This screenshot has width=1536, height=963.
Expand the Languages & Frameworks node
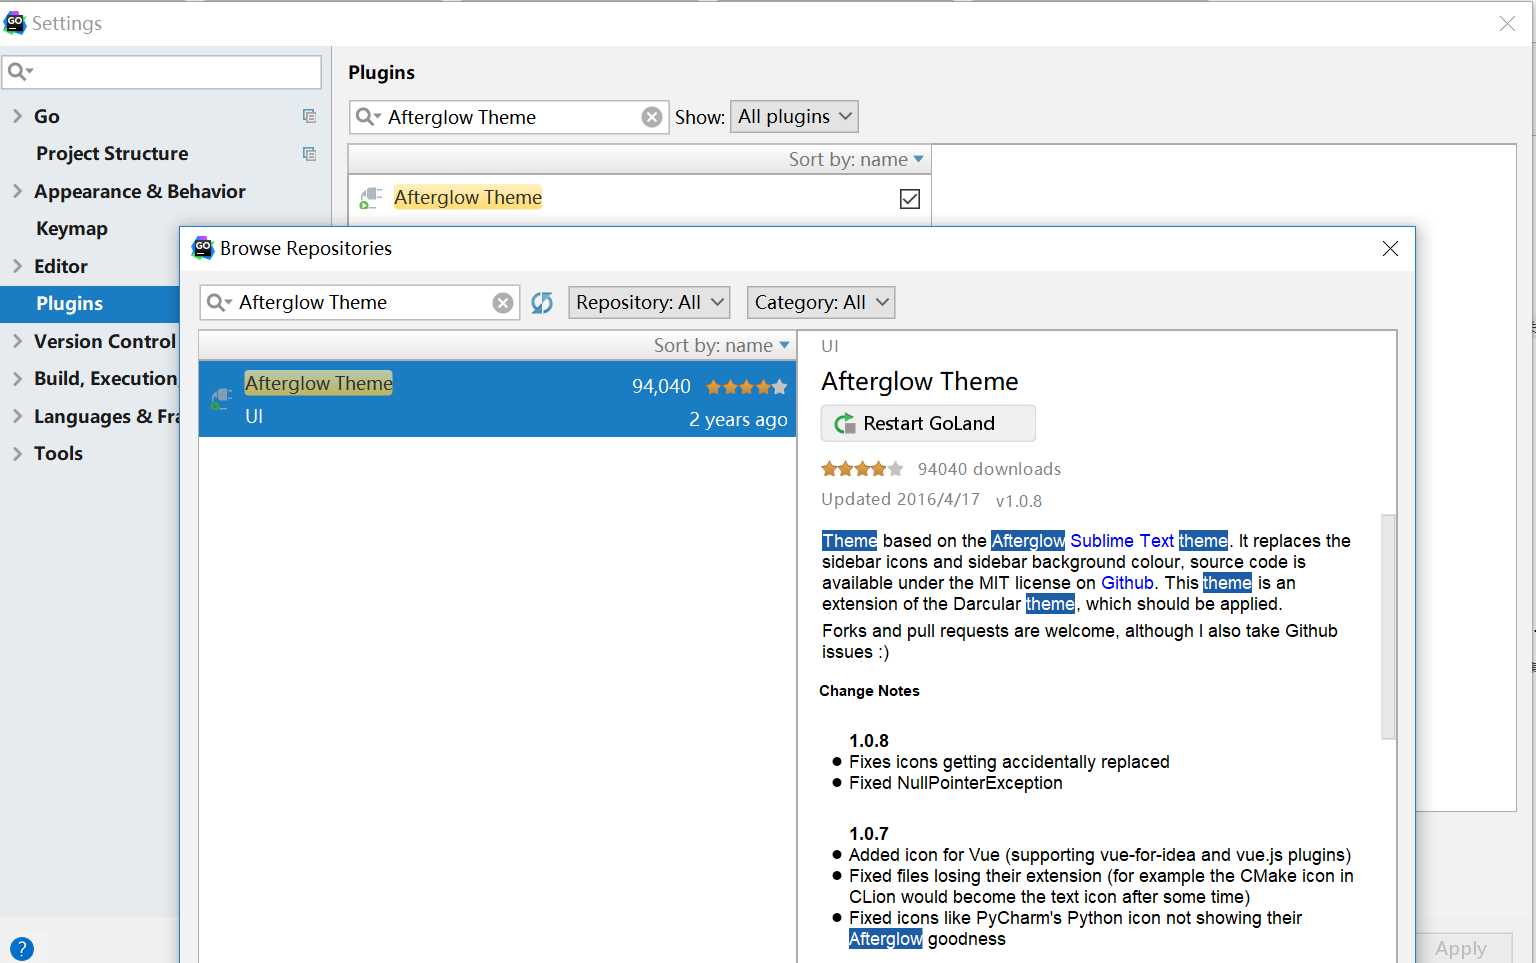click(17, 416)
